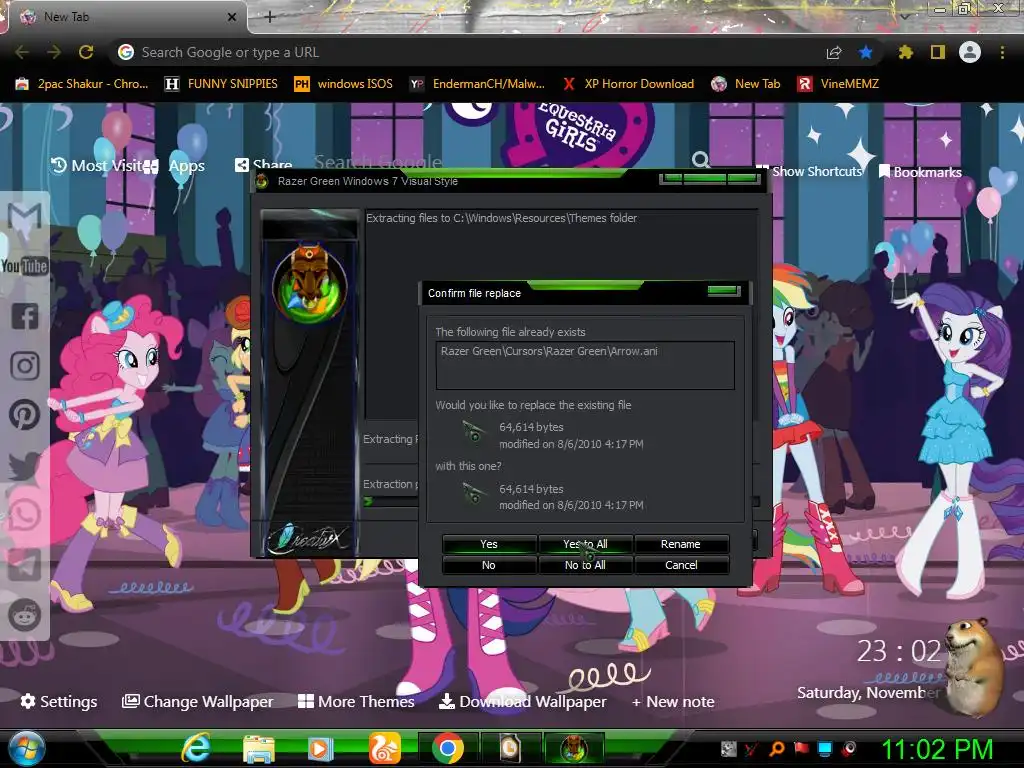Open WhatsApp from the left sidebar
The image size is (1024, 768).
[25, 515]
